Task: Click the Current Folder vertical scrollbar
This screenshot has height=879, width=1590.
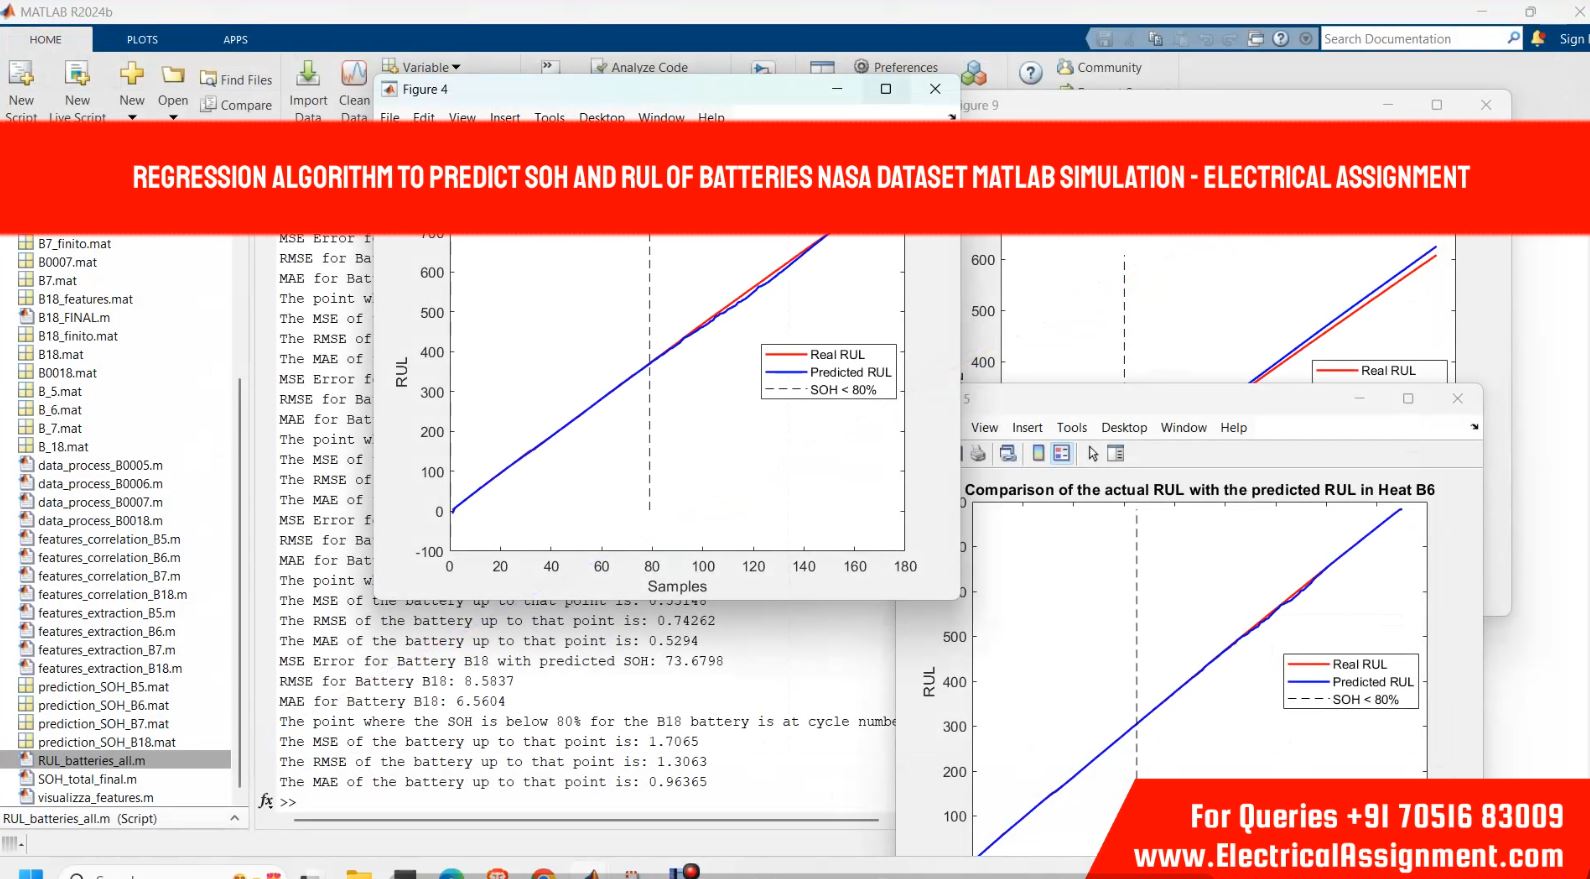Action: [x=239, y=583]
